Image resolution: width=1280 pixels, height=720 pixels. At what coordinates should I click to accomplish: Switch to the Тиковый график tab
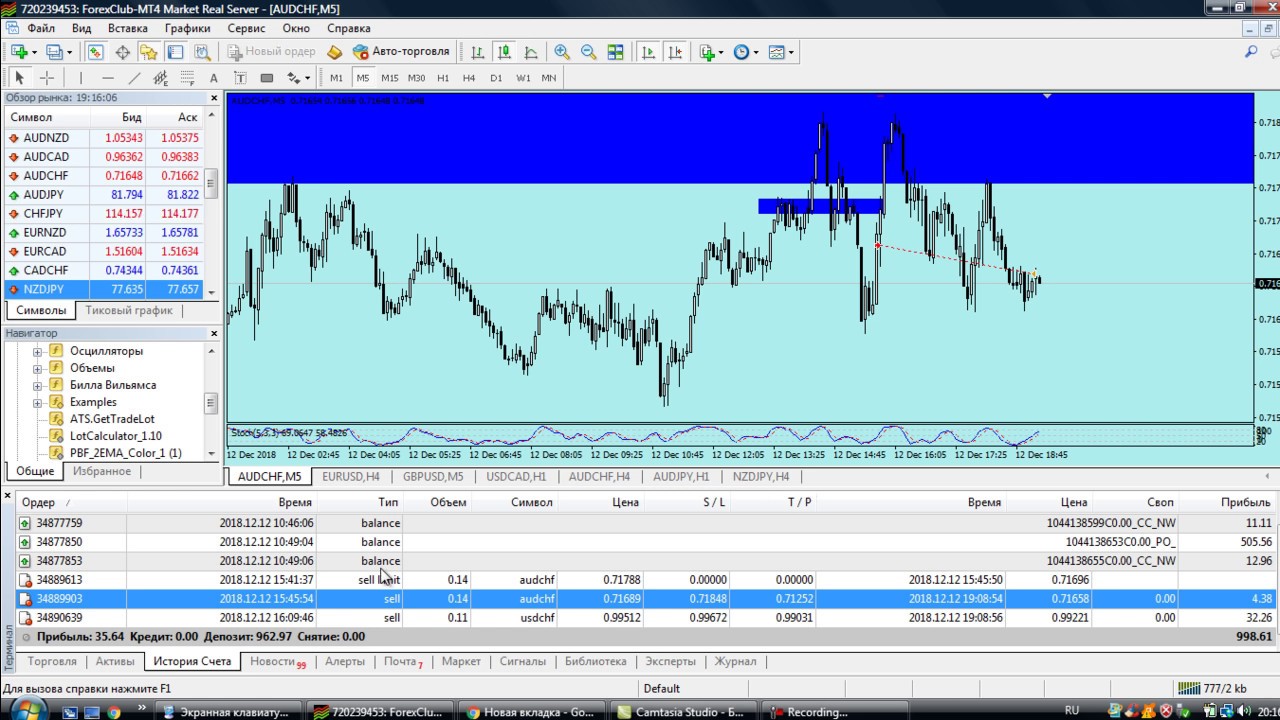click(128, 310)
